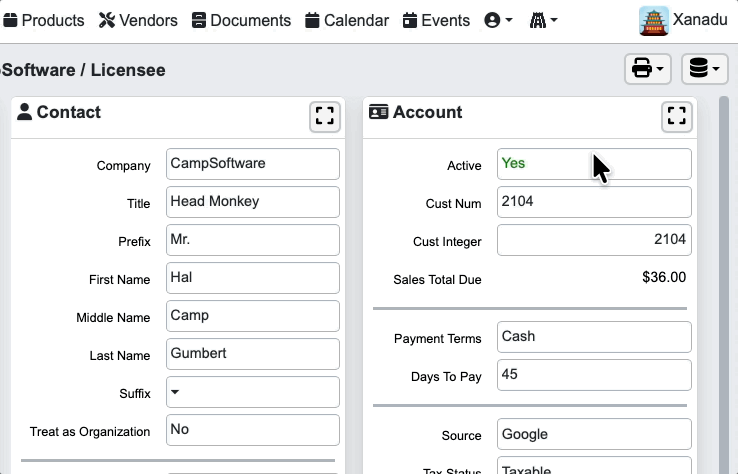Viewport: 738px width, 474px height.
Task: Open the database actions dropdown
Action: coord(704,69)
